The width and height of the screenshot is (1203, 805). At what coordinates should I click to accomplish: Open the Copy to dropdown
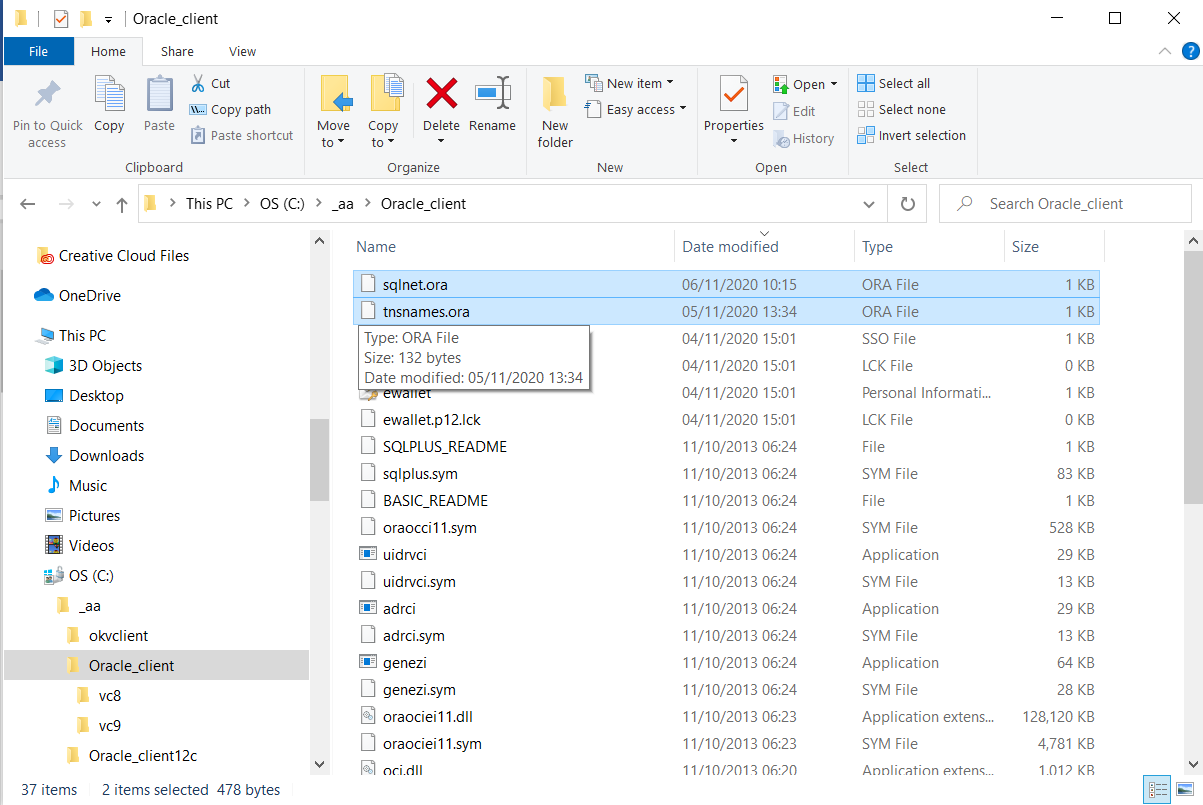coord(383,142)
